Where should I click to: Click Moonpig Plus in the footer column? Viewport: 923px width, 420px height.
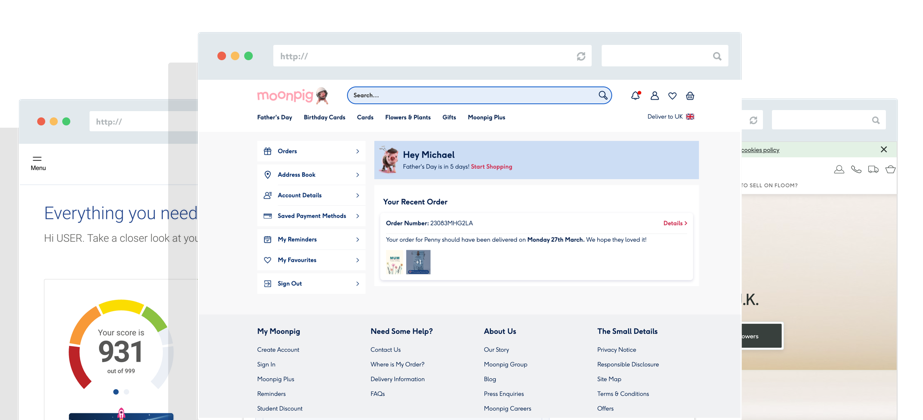(x=275, y=379)
